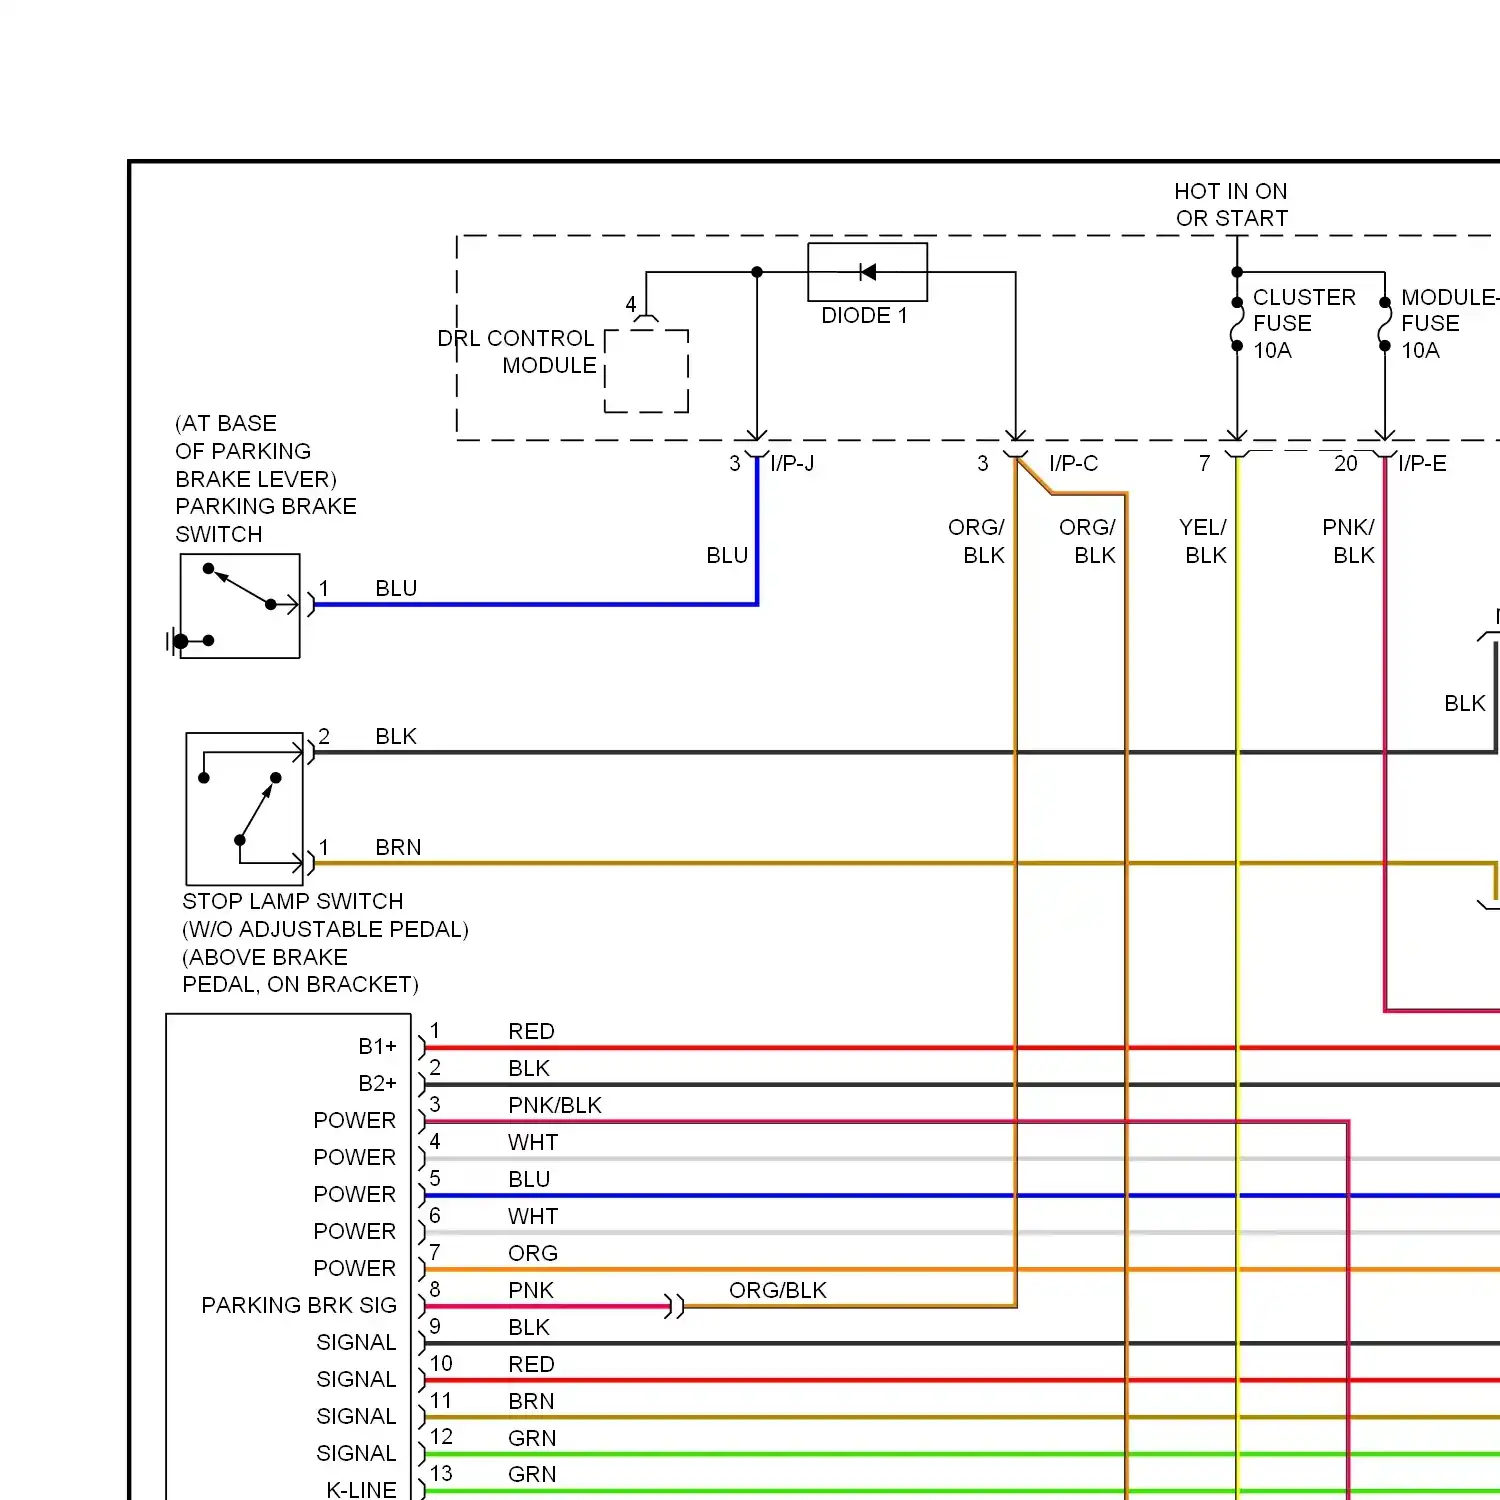Screen dimensions: 1500x1500
Task: Click the 'WHT' wire label at pin 6
Action: pos(533,1216)
